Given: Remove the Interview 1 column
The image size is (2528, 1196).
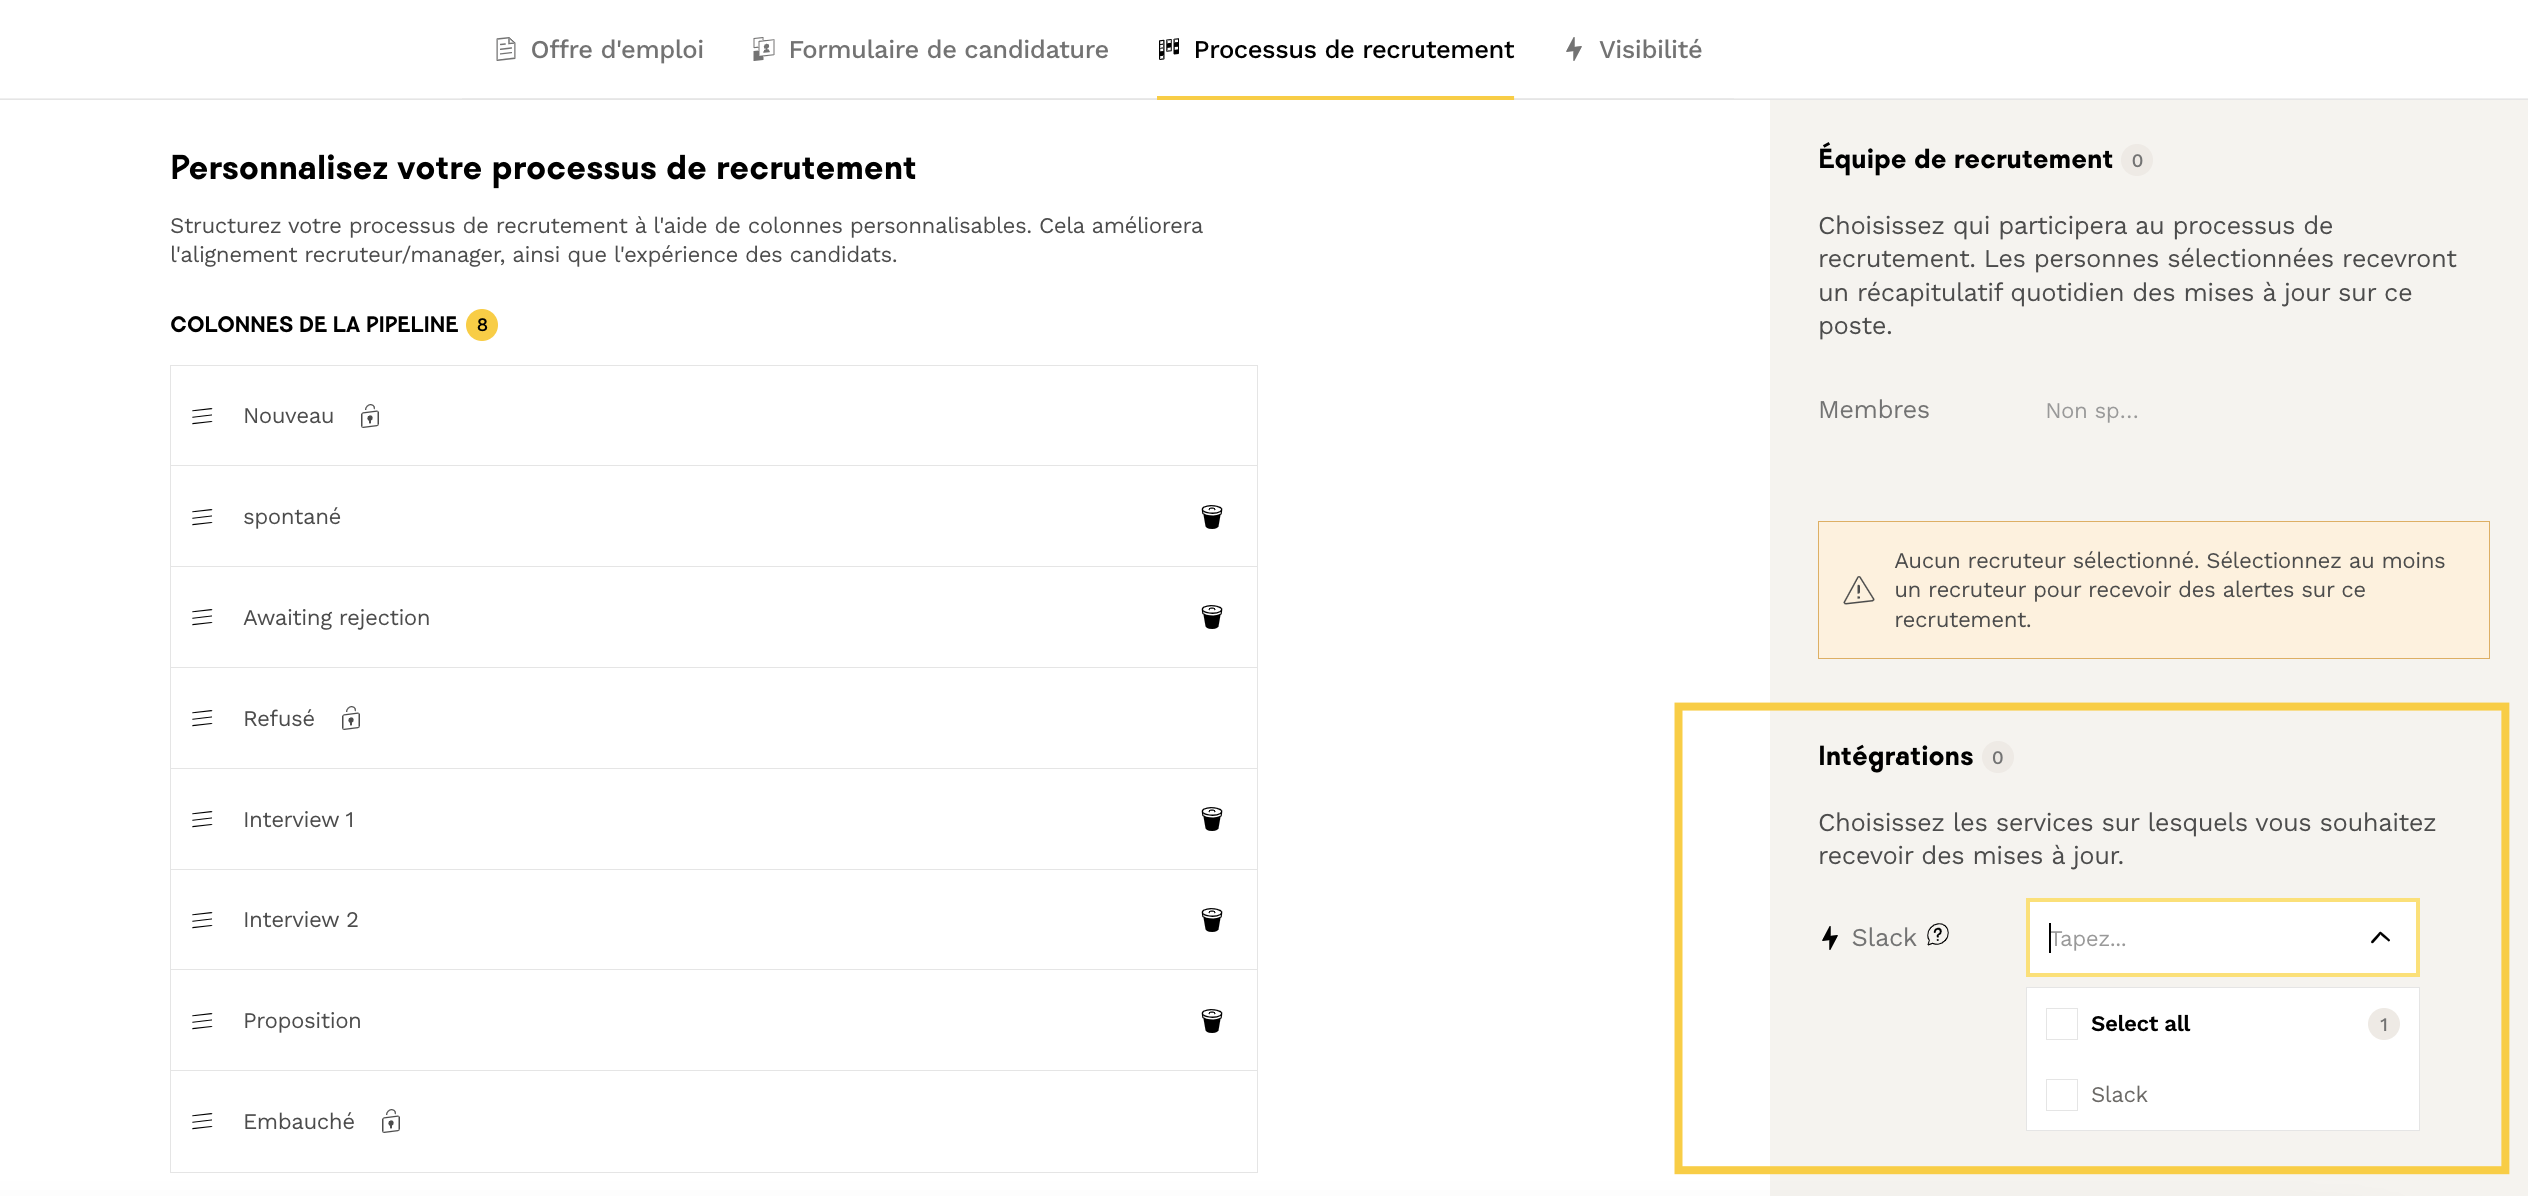Looking at the screenshot, I should click(1211, 819).
